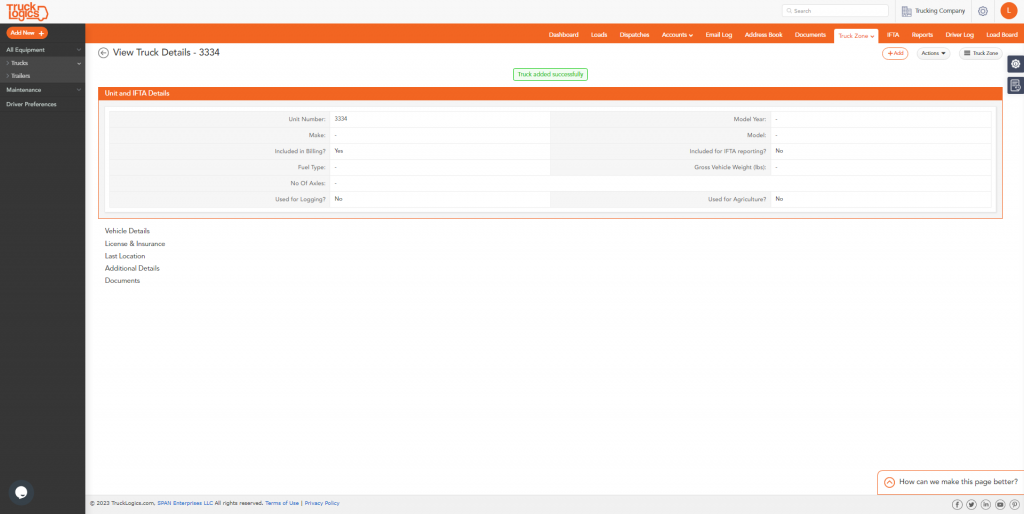Expand the License & Insurance section
This screenshot has width=1024, height=514.
point(135,244)
